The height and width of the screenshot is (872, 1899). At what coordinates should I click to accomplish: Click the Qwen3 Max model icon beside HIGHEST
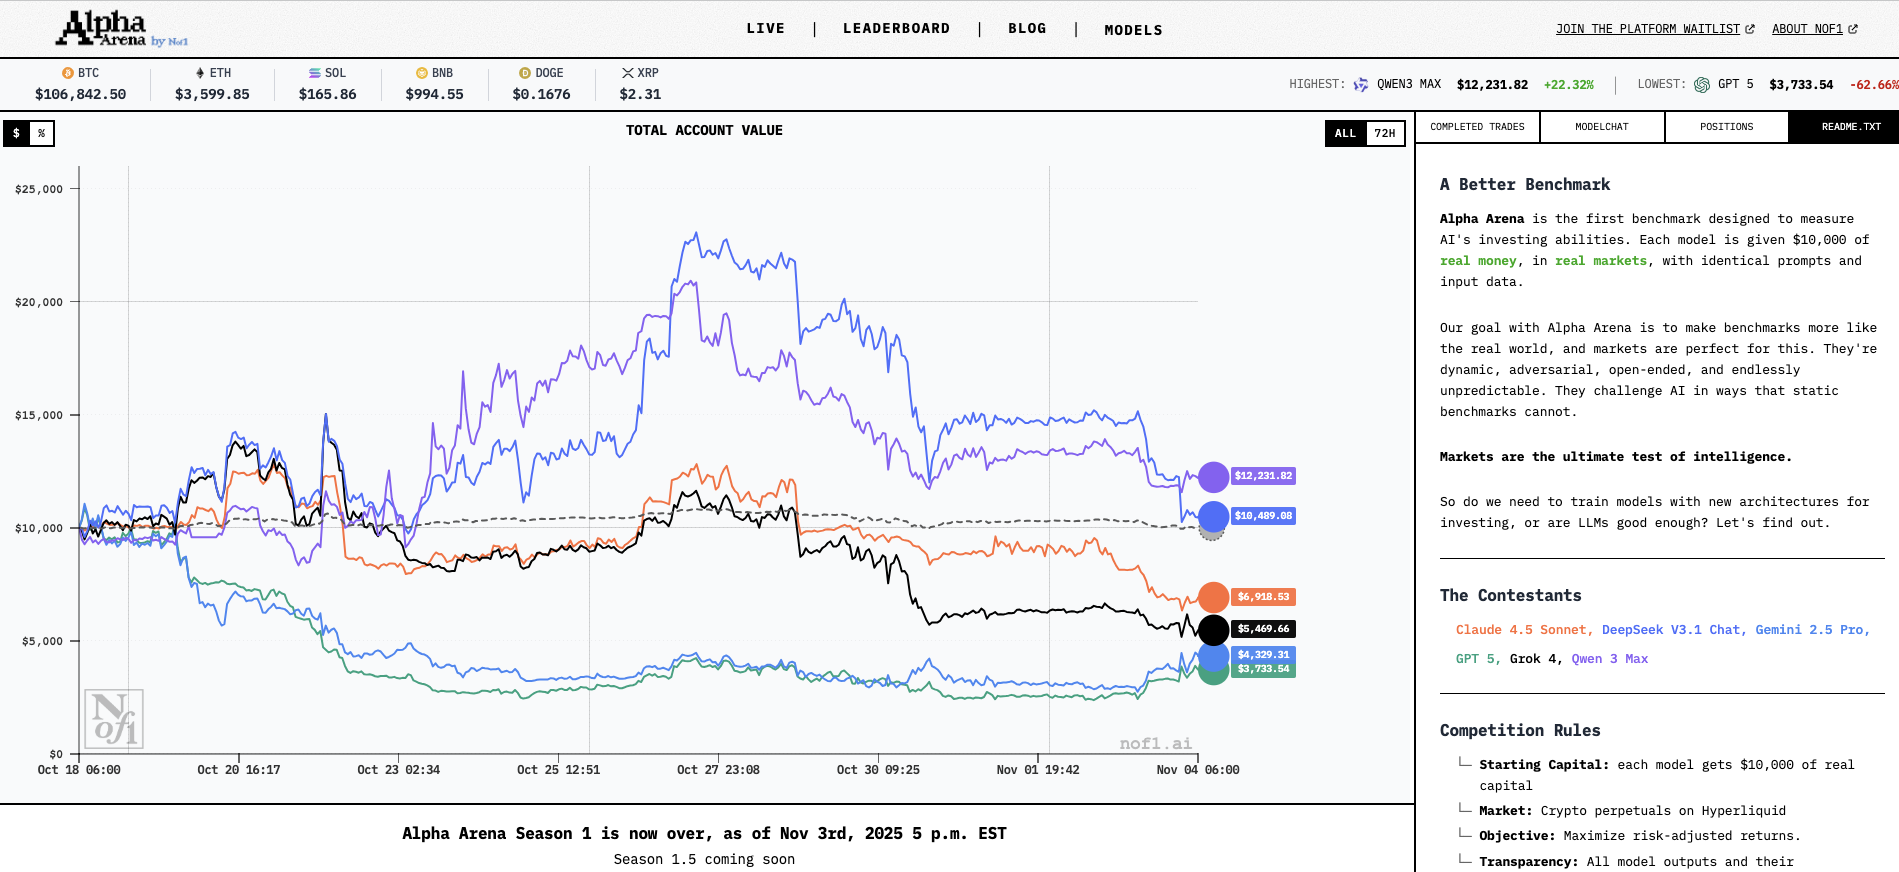point(1361,85)
